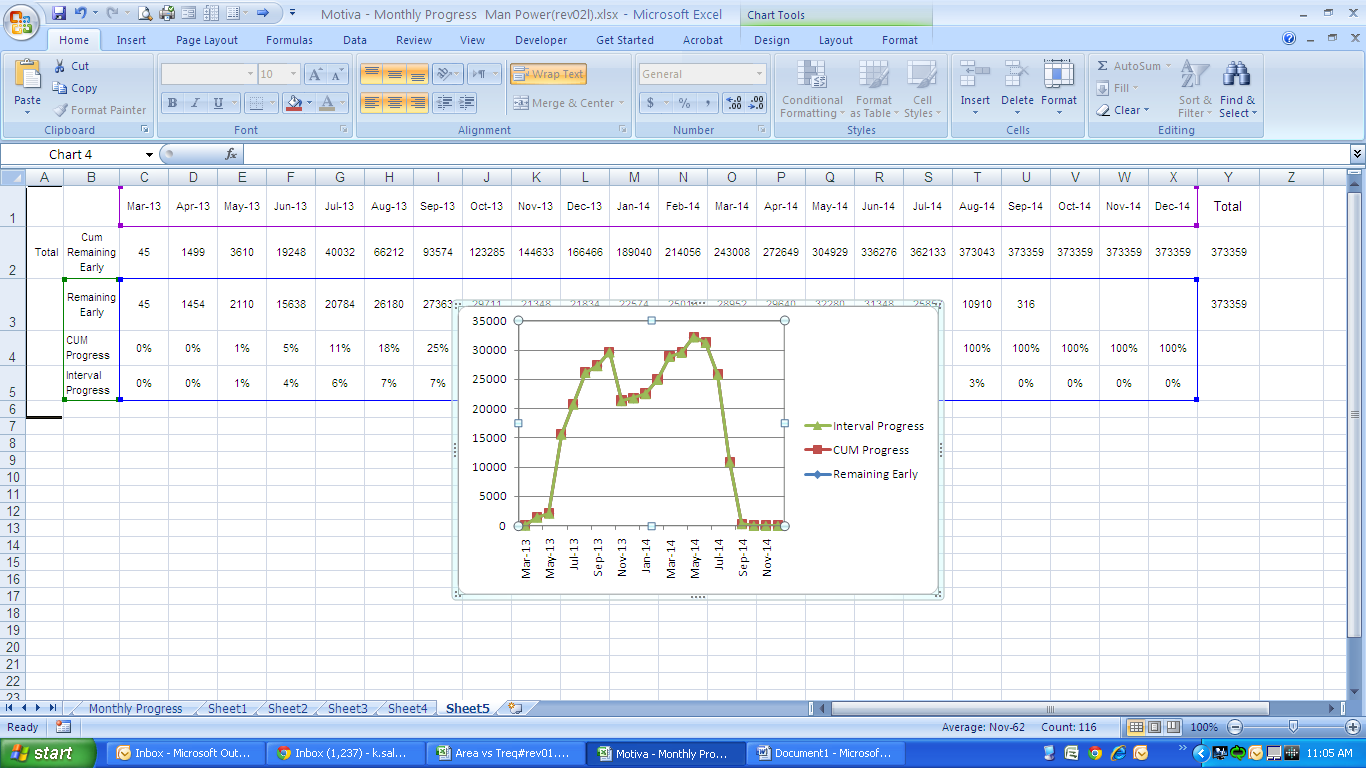The image size is (1366, 768).
Task: Toggle bold formatting
Action: click(x=172, y=103)
